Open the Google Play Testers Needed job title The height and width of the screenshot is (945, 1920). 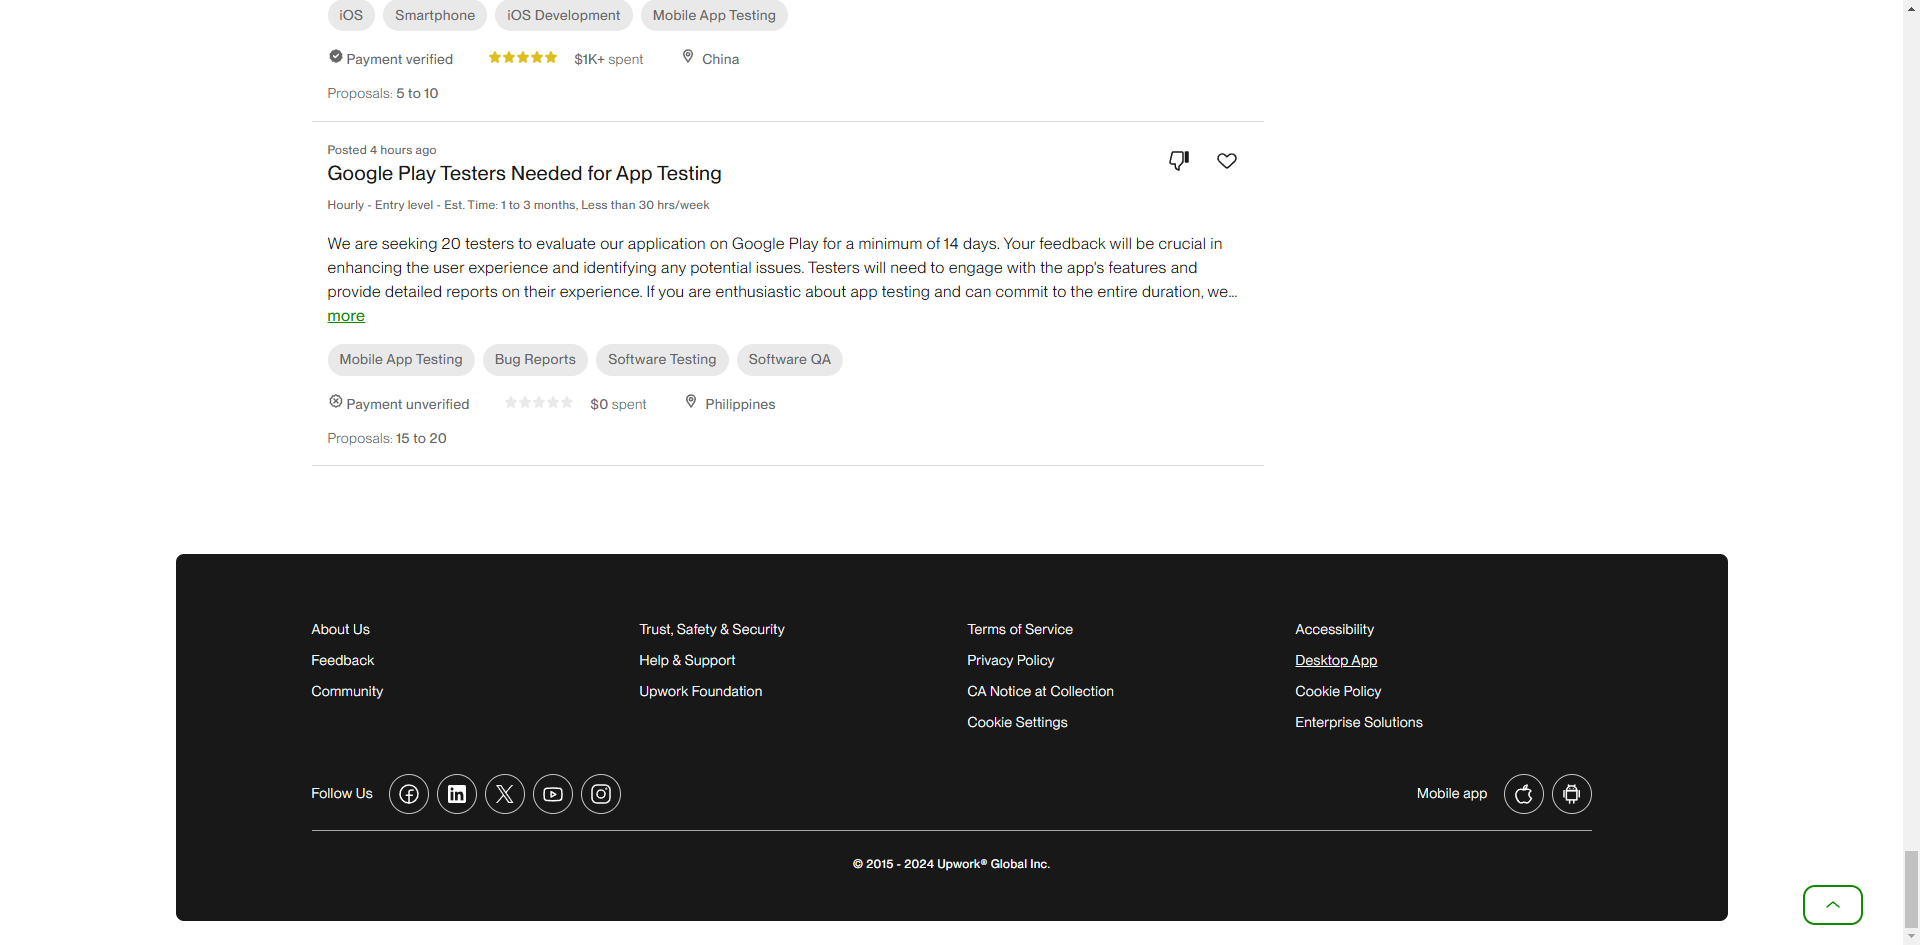click(x=524, y=174)
